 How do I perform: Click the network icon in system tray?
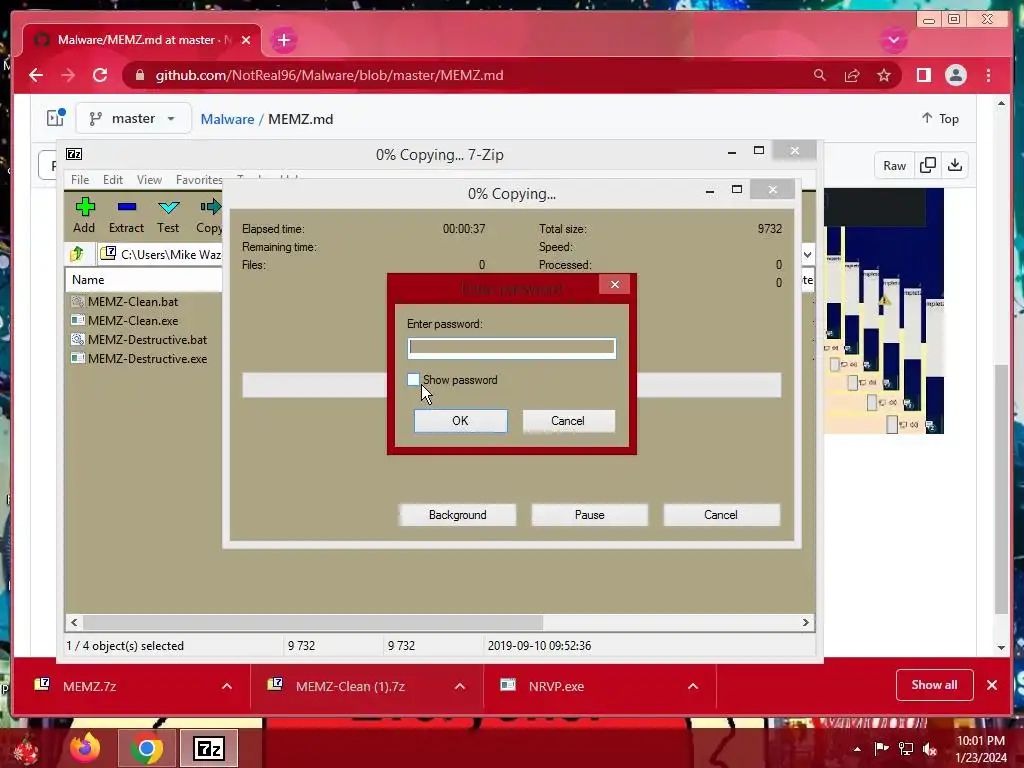(906, 748)
